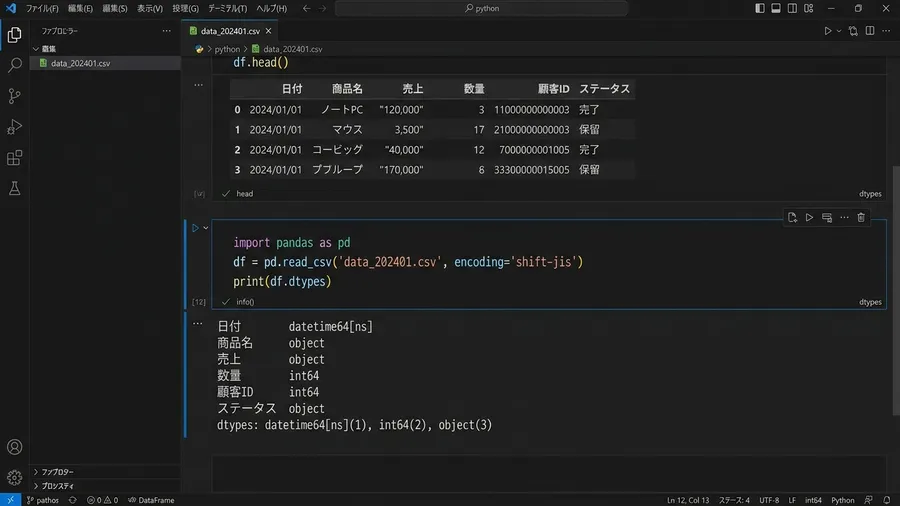Open the Accounts menu icon
This screenshot has height=506, width=900.
click(14, 447)
